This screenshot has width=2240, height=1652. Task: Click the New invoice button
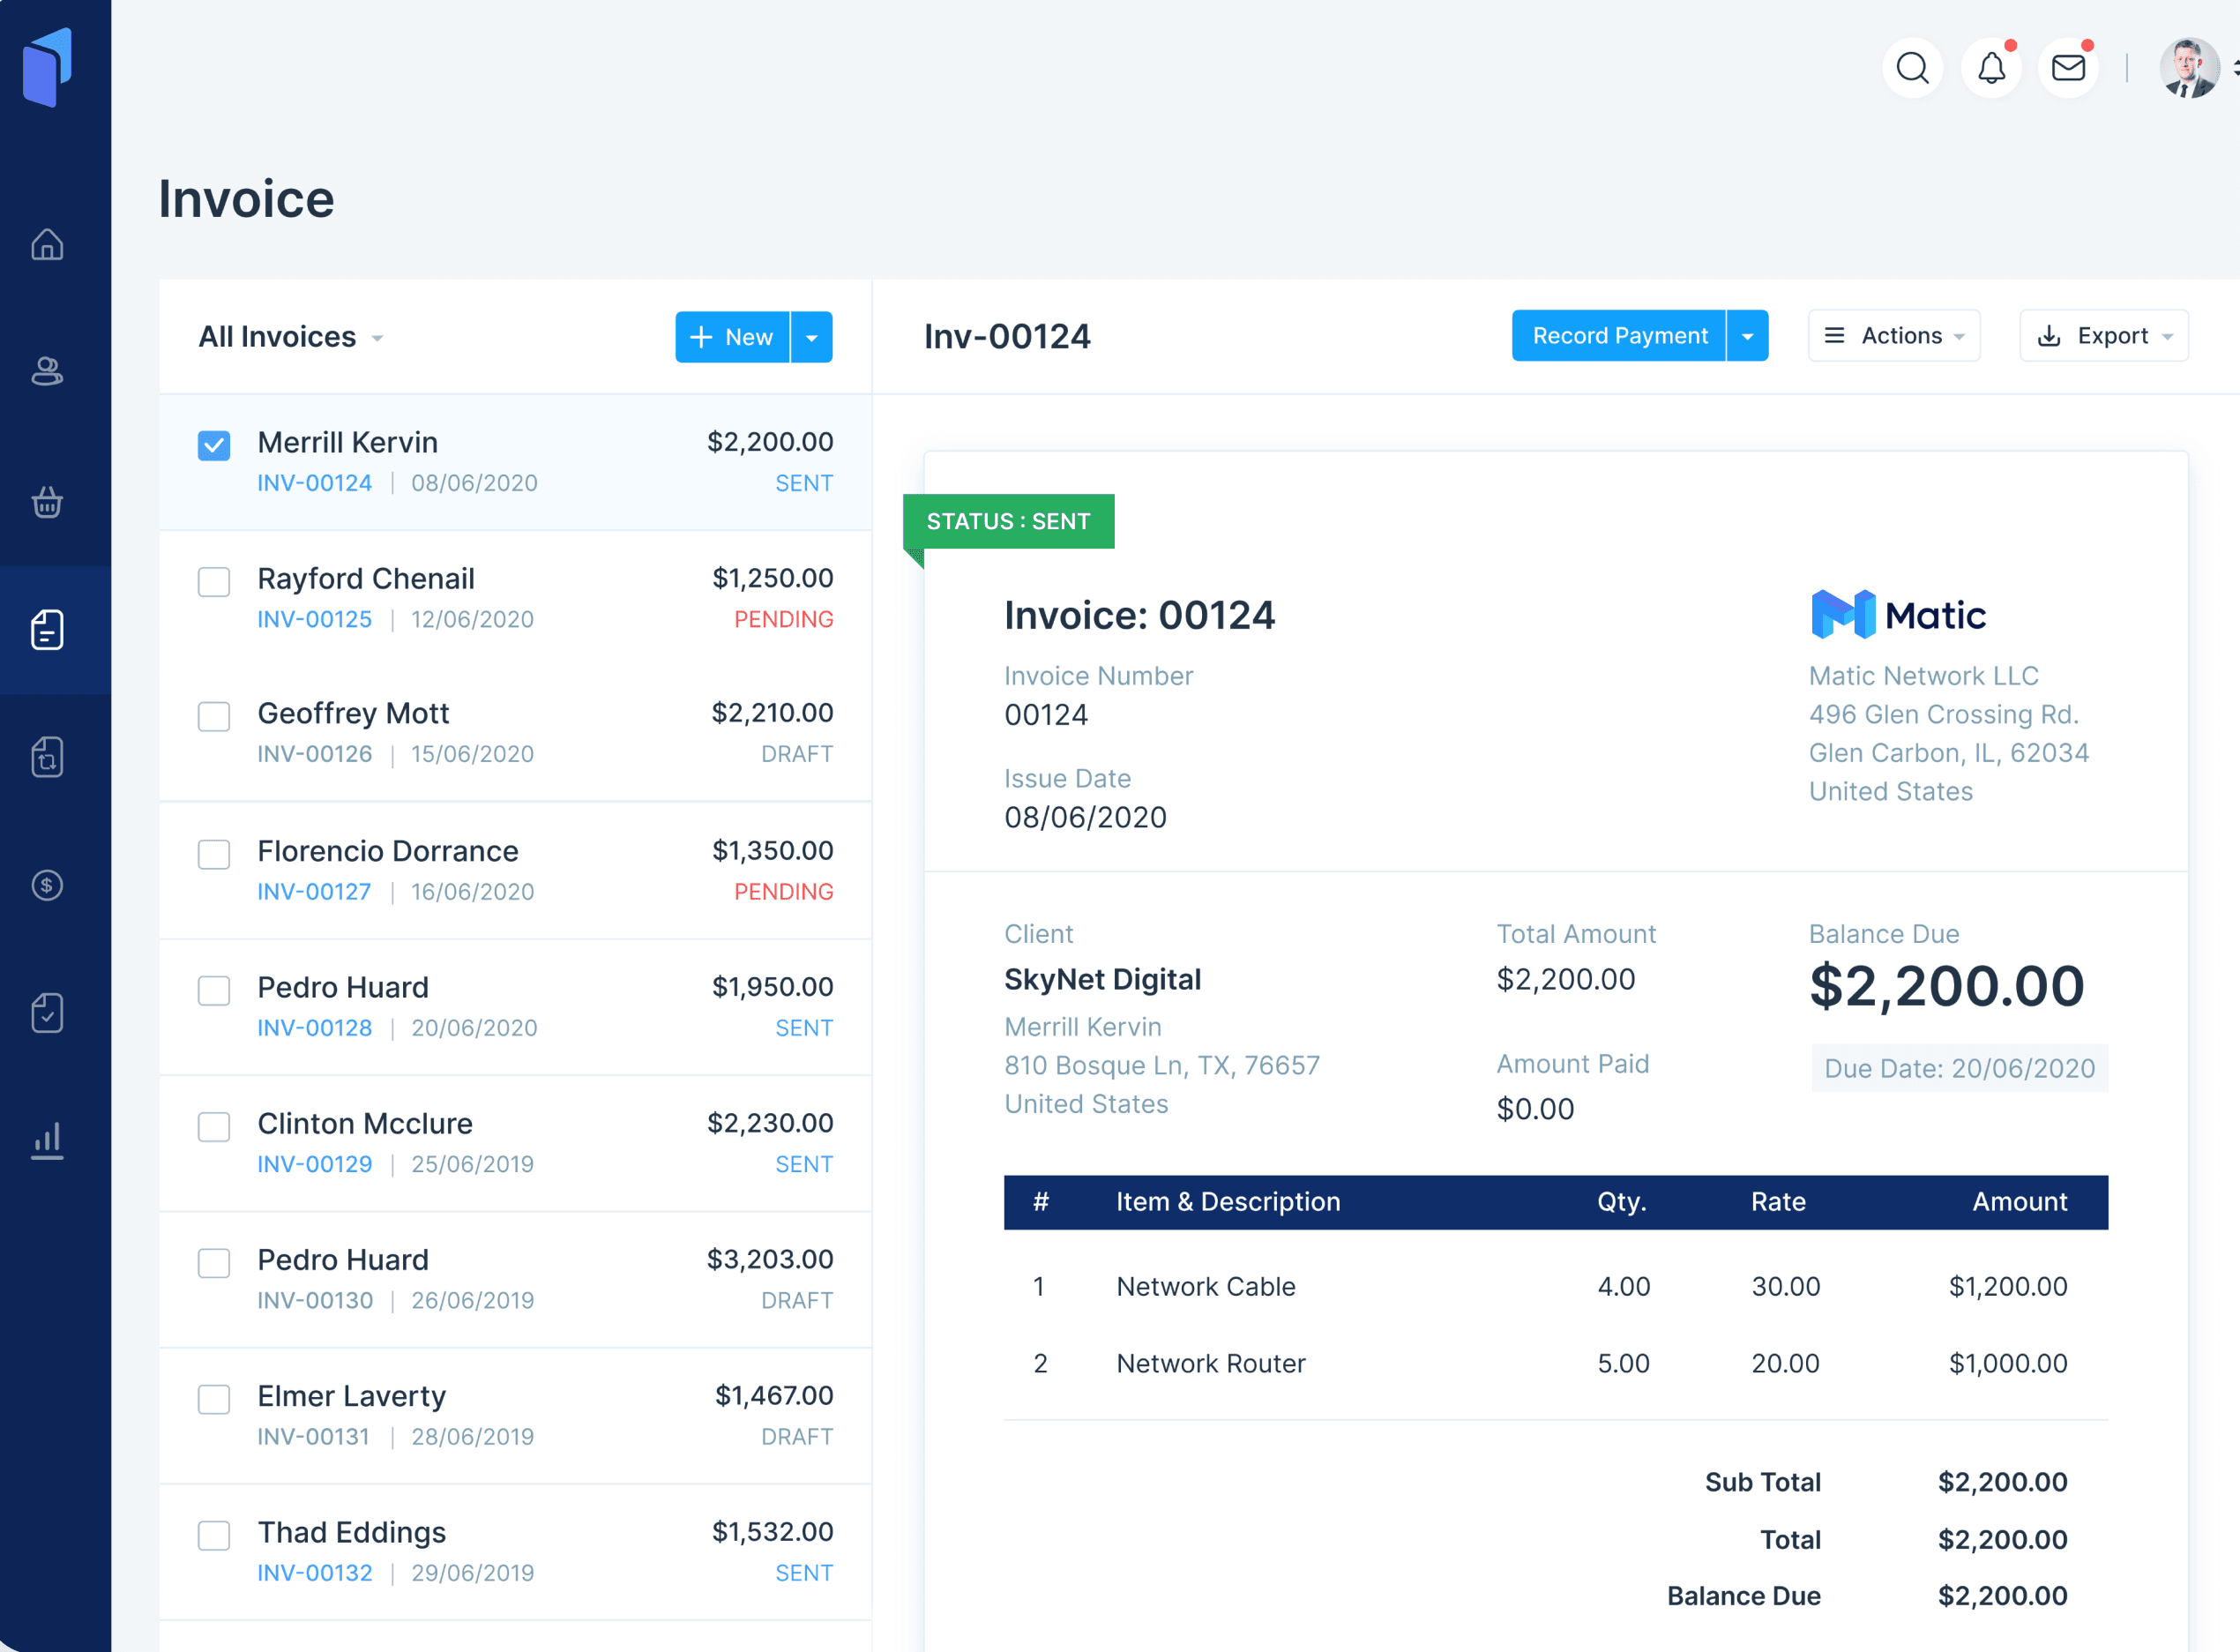tap(732, 337)
